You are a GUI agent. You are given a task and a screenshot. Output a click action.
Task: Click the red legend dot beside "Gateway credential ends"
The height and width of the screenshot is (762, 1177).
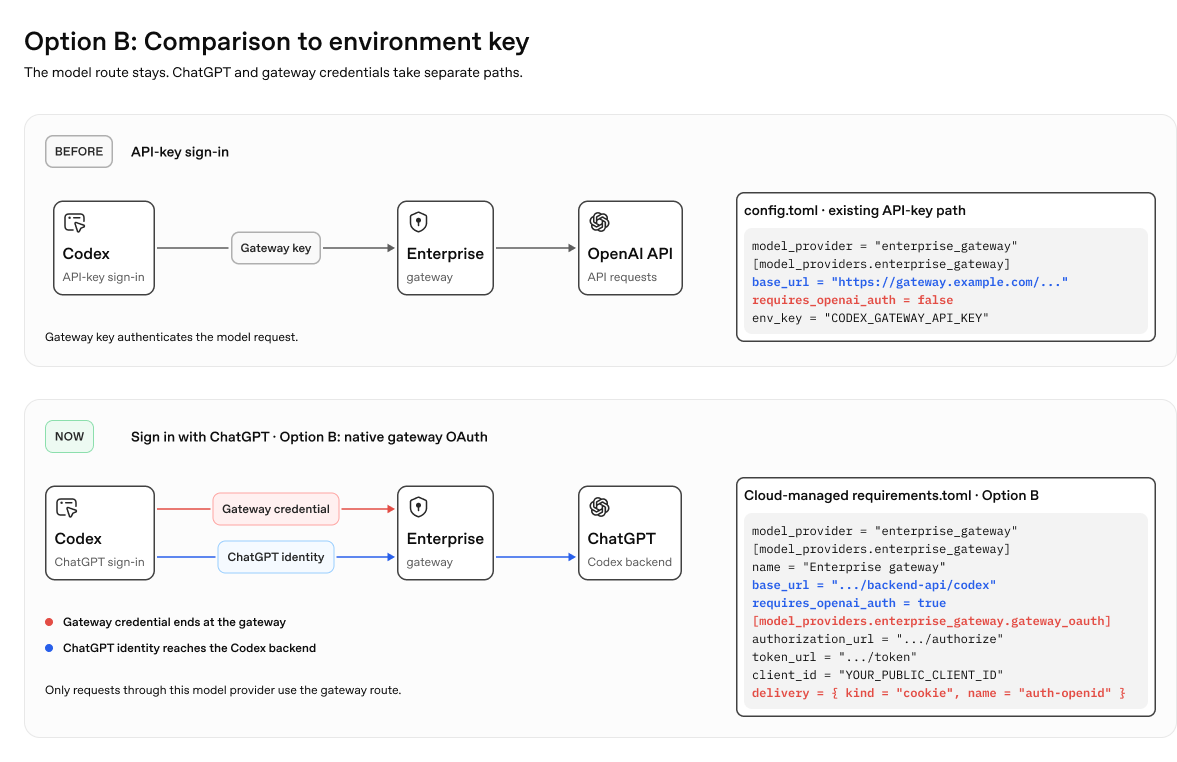(49, 622)
